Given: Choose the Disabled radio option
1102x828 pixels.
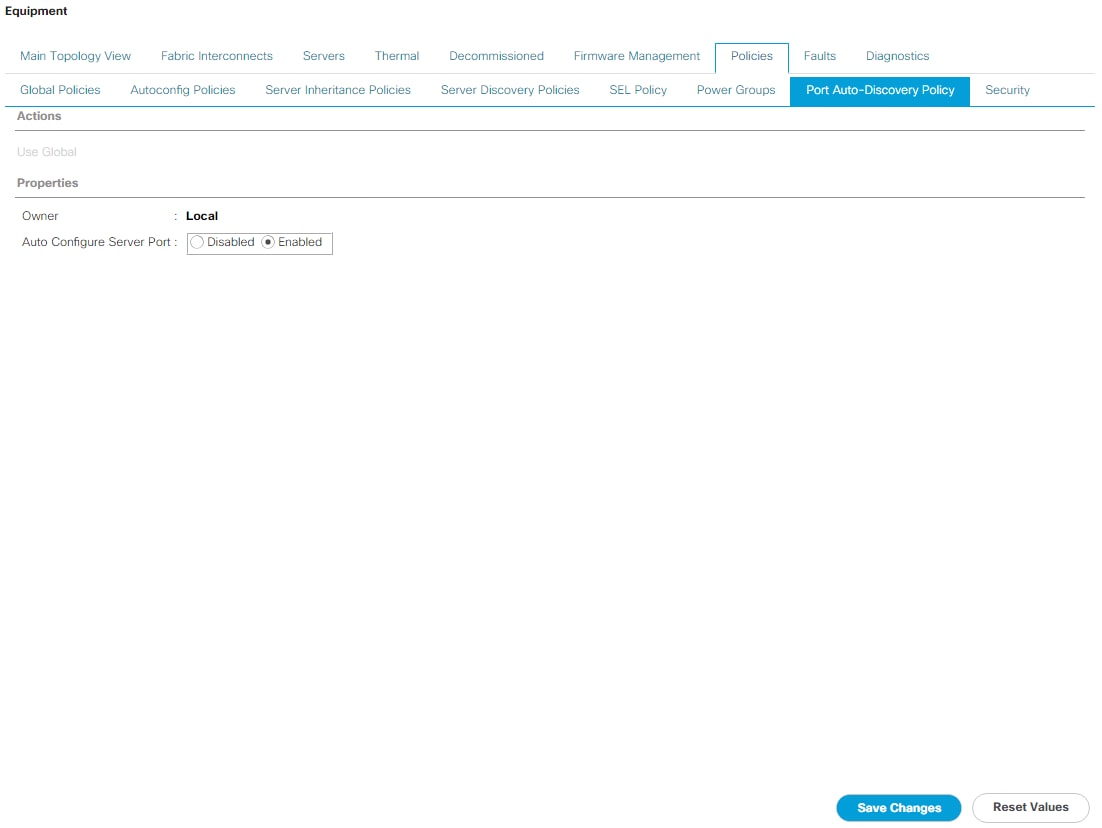Looking at the screenshot, I should pos(197,242).
